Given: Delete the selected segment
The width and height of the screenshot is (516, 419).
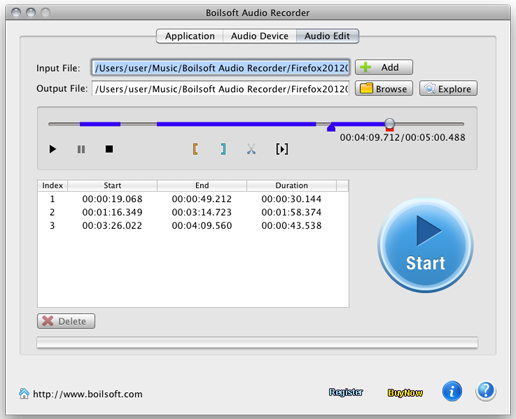Looking at the screenshot, I should pos(66,321).
